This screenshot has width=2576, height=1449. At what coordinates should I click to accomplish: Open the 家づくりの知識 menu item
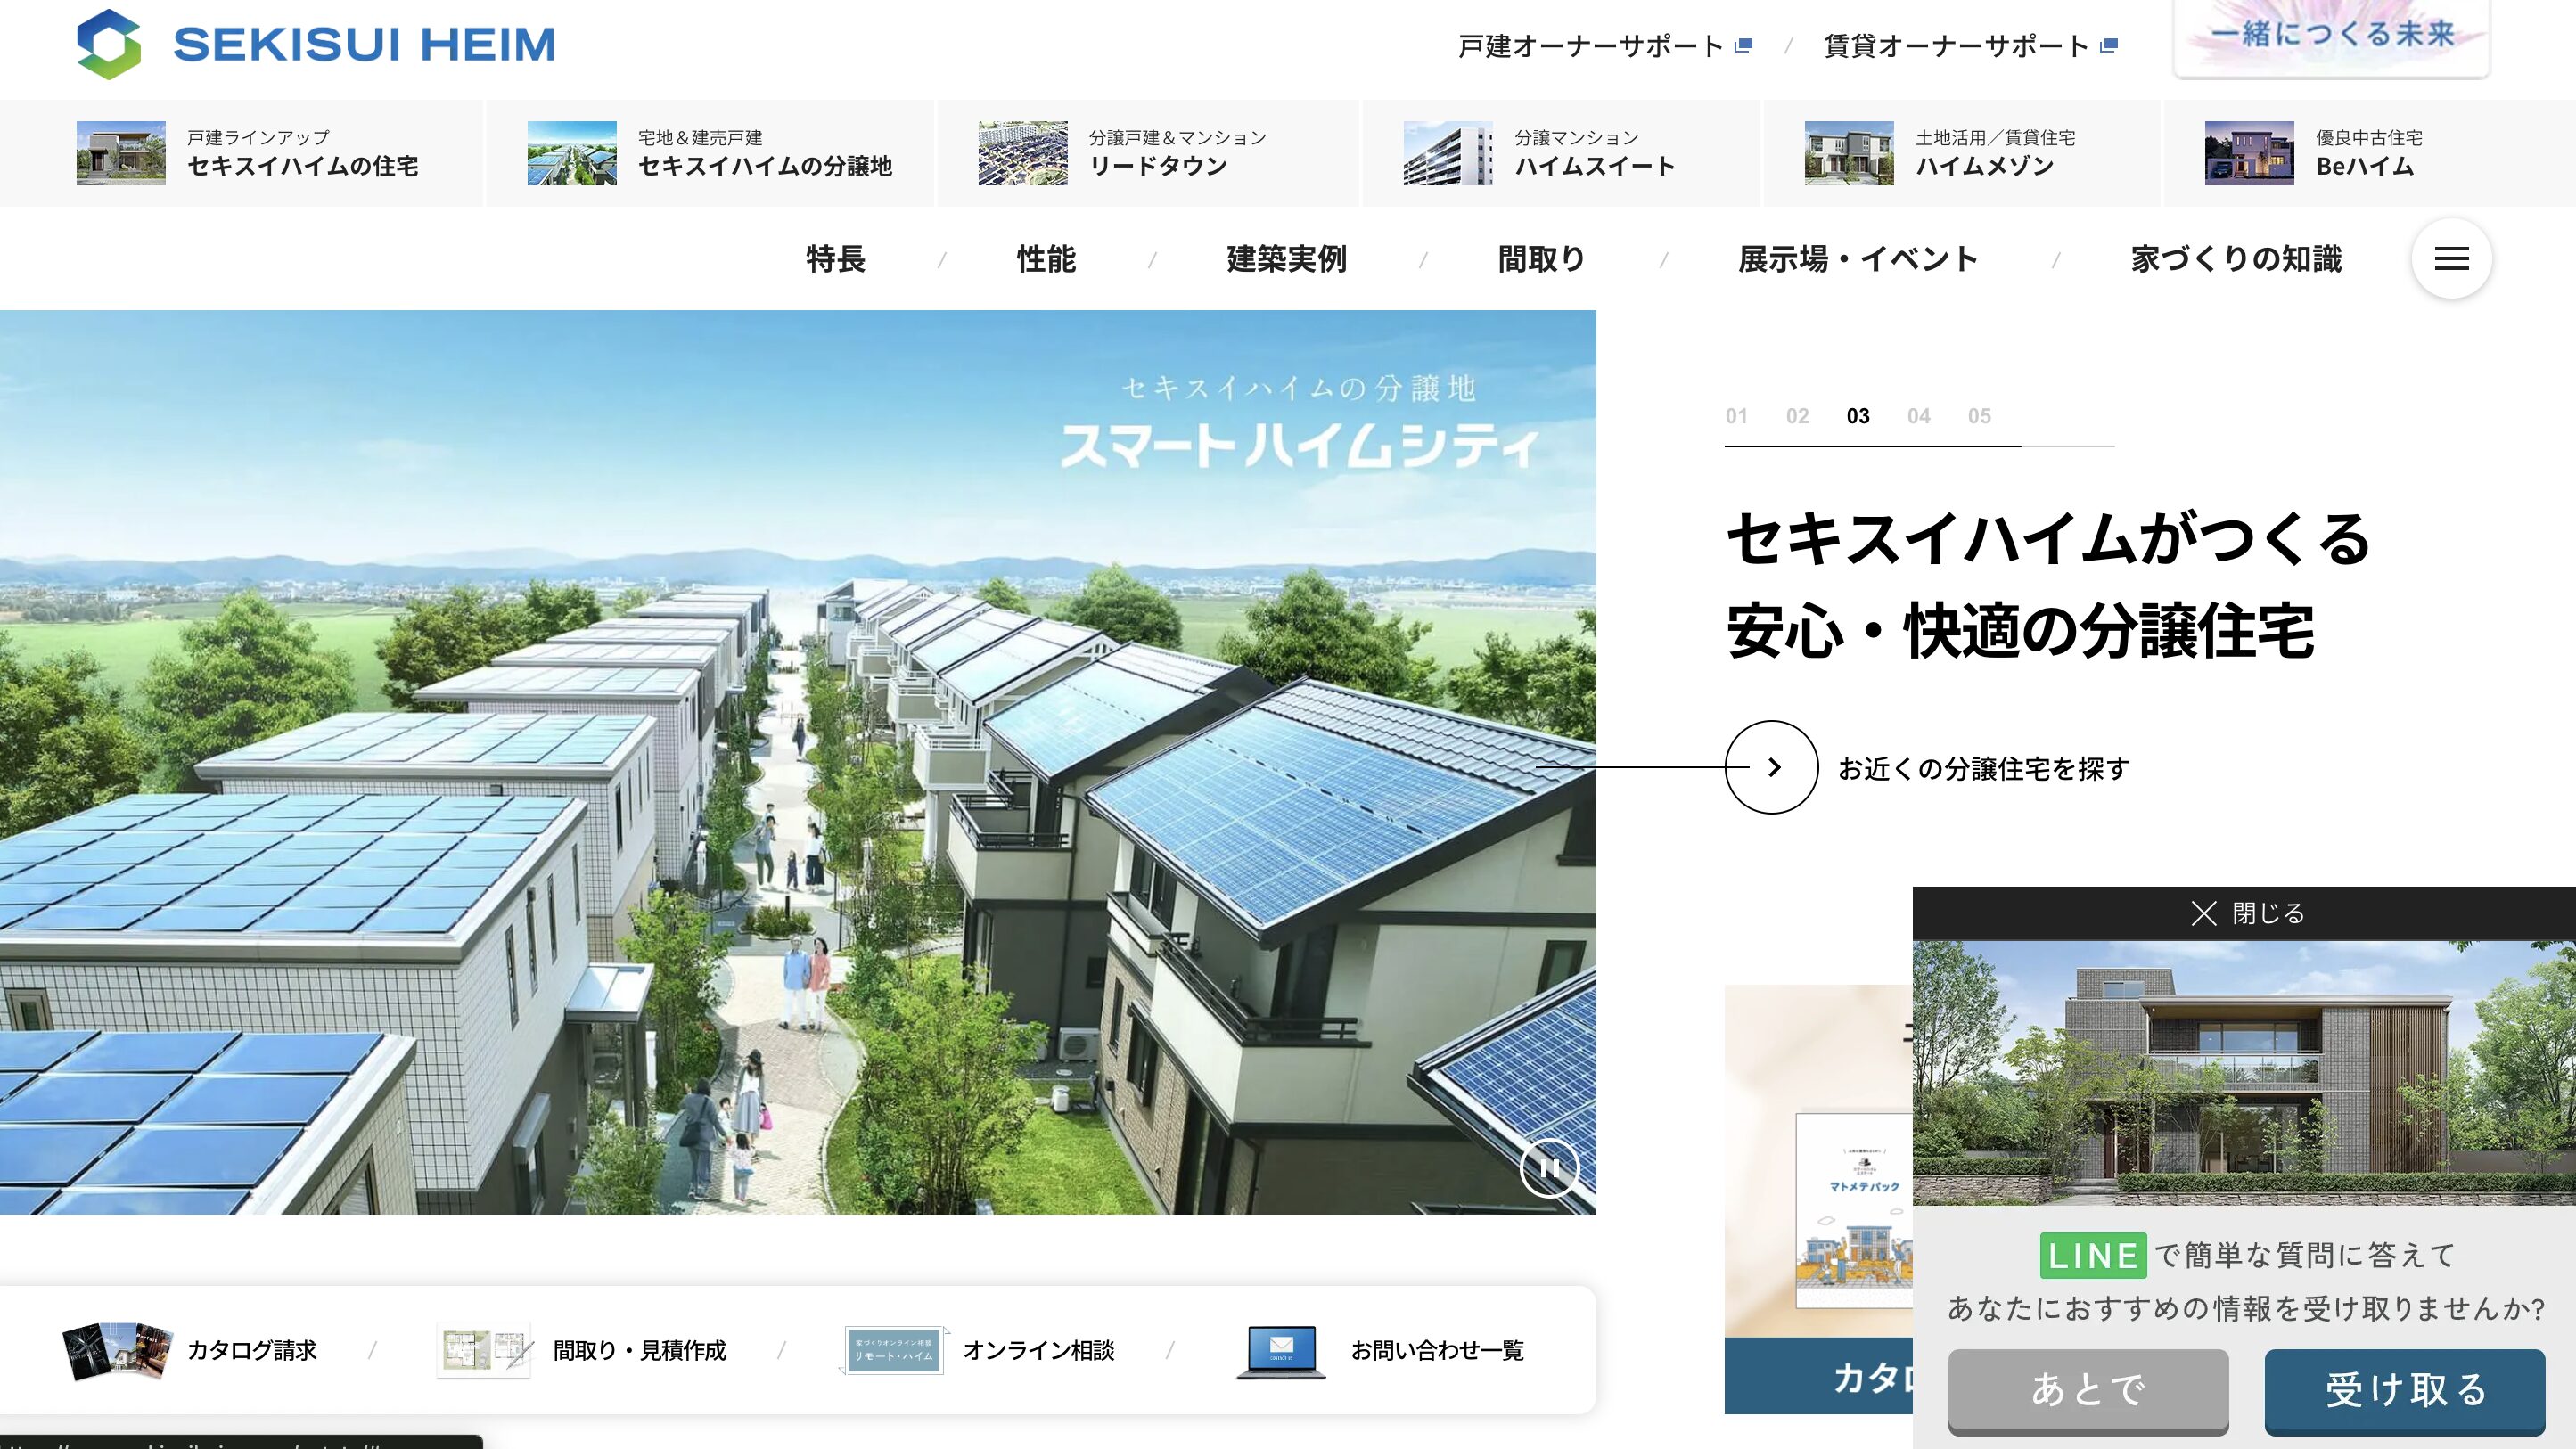2236,259
